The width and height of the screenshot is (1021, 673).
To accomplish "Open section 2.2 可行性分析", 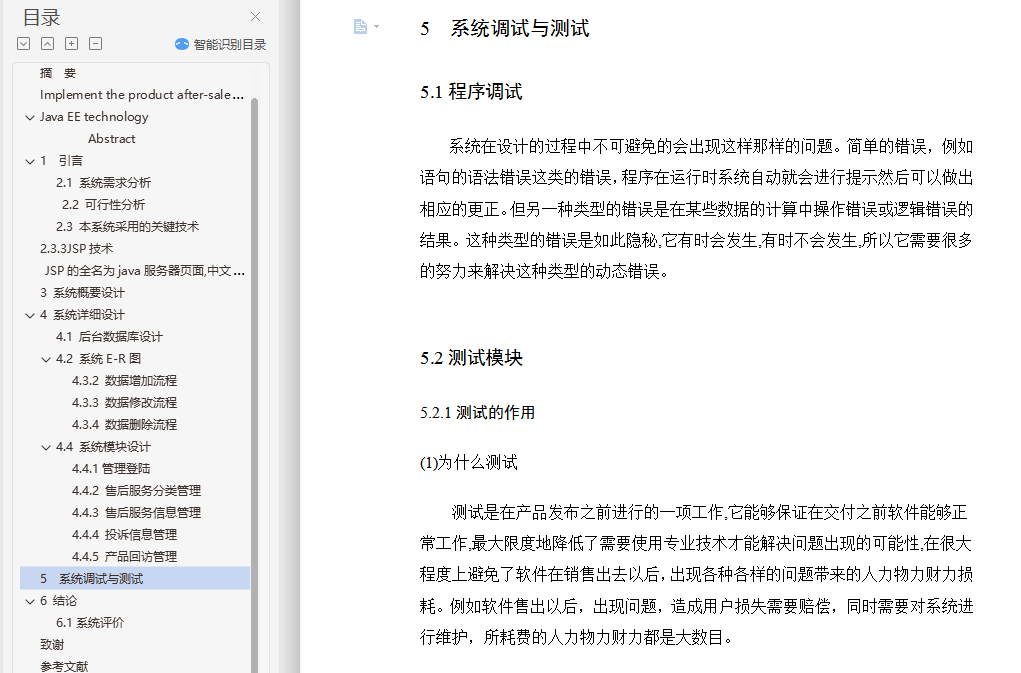I will [x=103, y=205].
